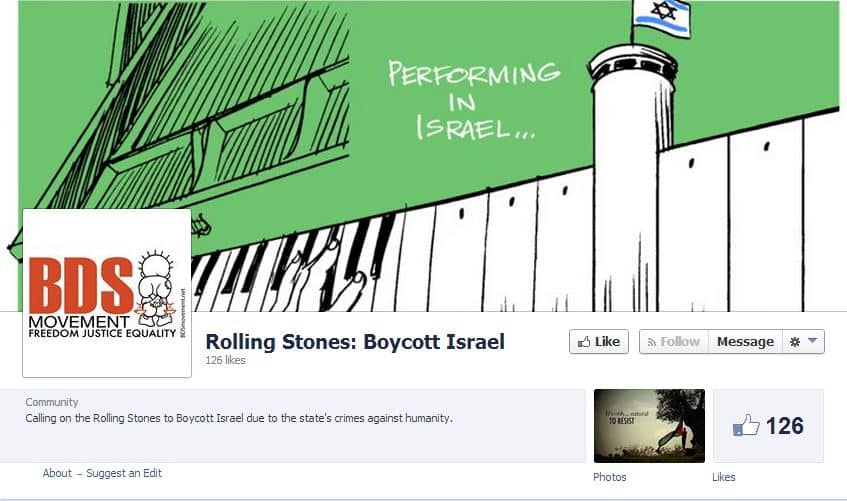Click the thumbs-up Like button
This screenshot has width=847, height=501.
(x=599, y=342)
